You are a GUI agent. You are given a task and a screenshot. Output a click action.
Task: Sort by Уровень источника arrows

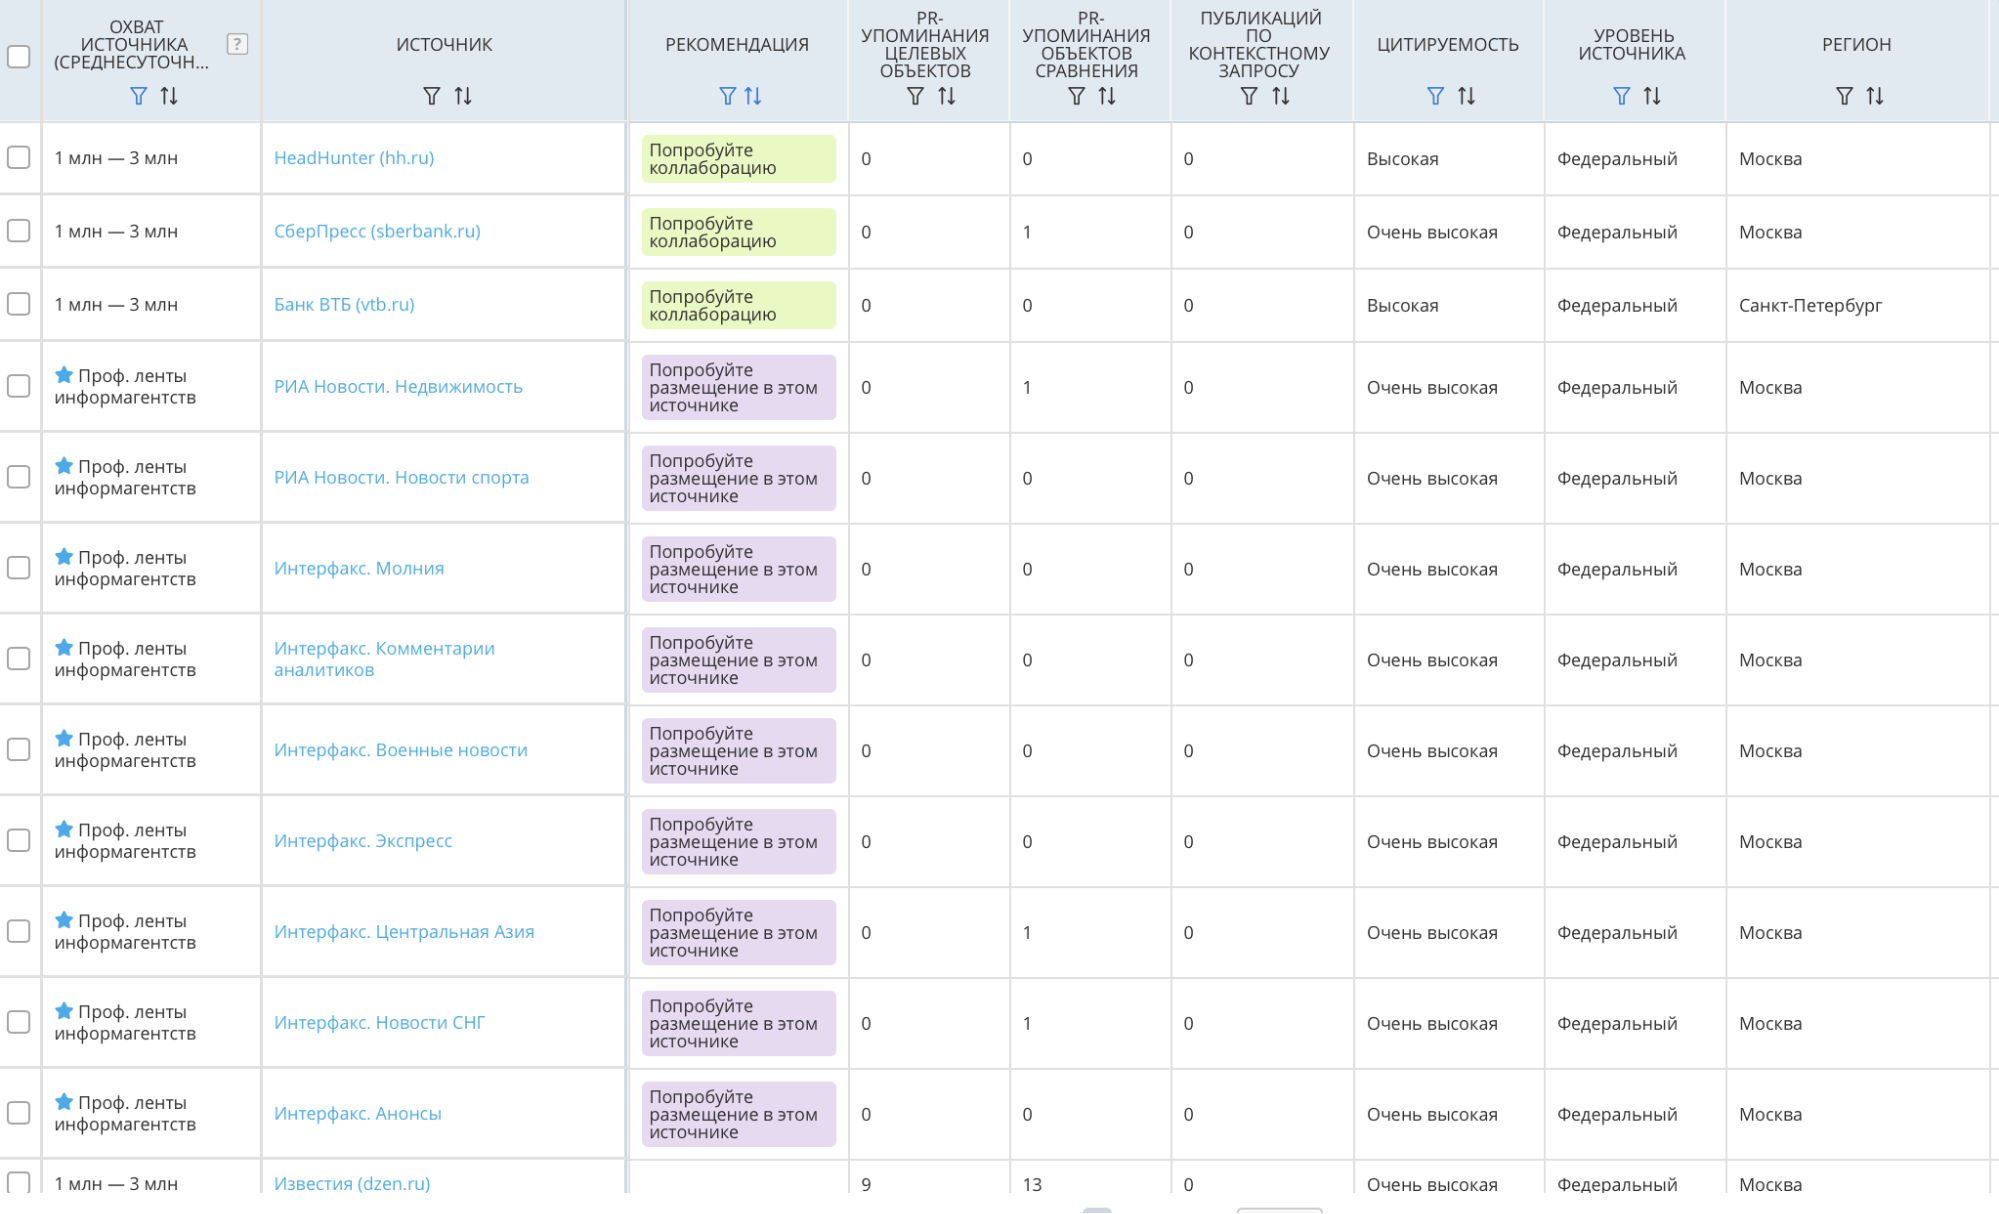(x=1652, y=96)
